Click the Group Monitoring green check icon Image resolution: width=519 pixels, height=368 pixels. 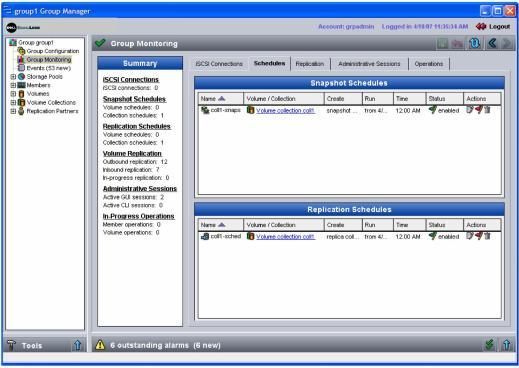coord(100,43)
